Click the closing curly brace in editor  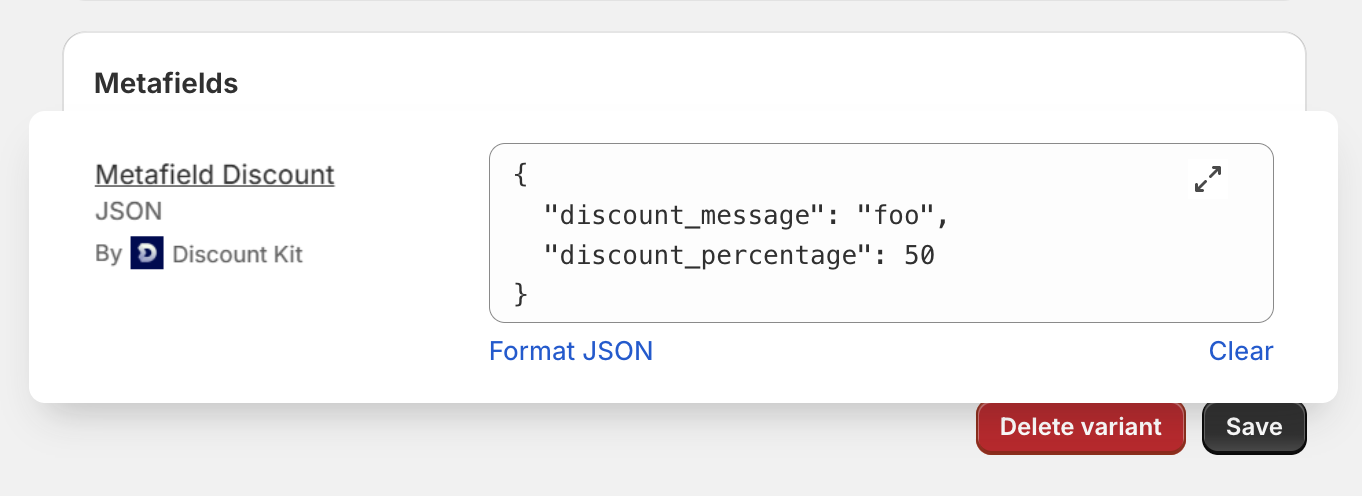520,294
